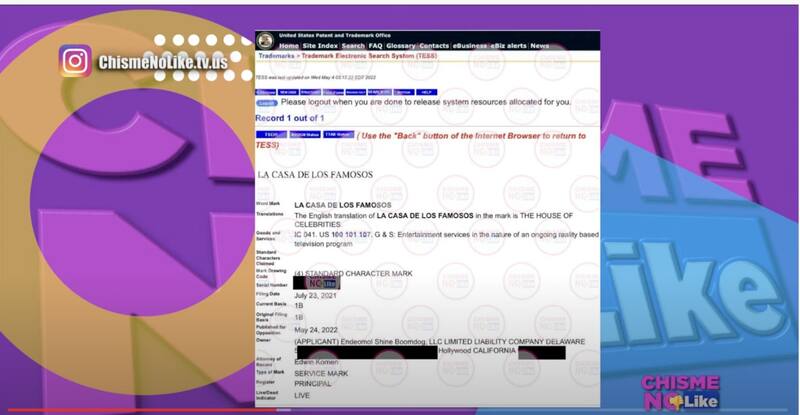
Task: Select Search in the navigation bar
Action: (353, 46)
